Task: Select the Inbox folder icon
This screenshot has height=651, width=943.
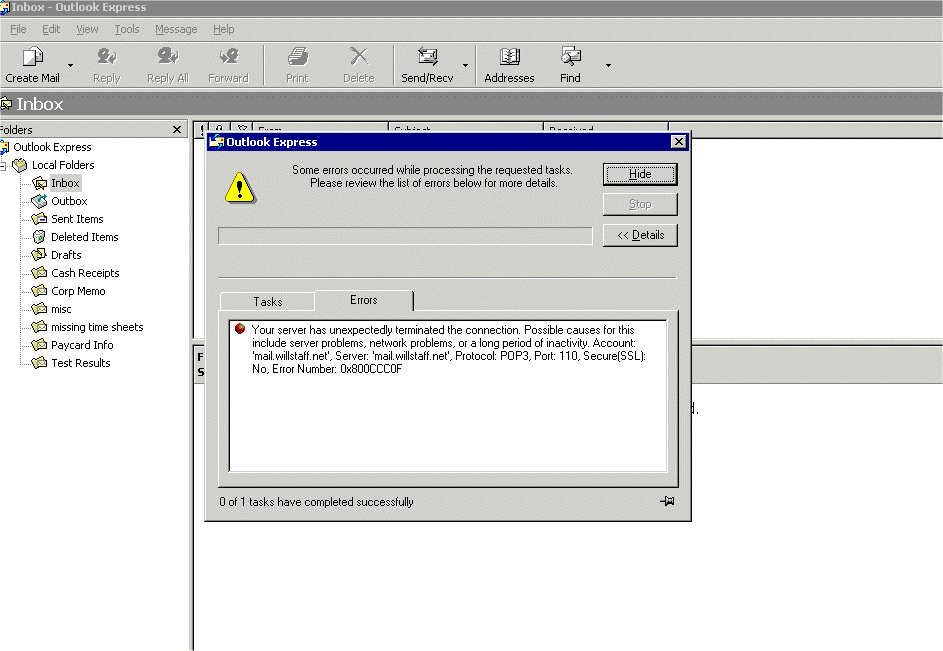Action: [40, 183]
